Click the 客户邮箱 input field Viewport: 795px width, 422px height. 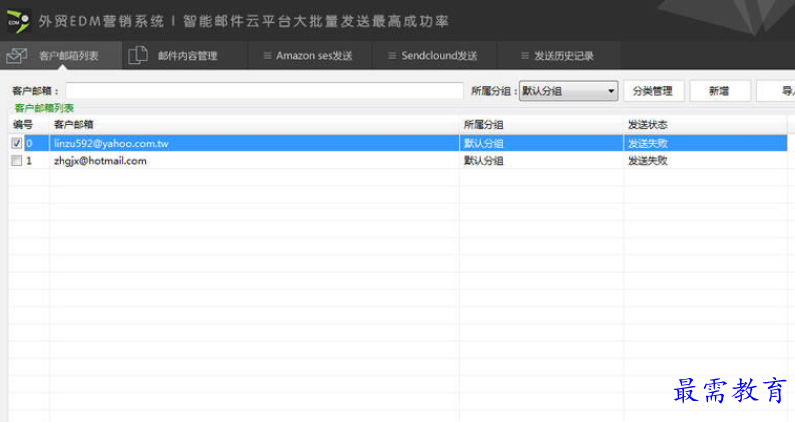(x=264, y=91)
